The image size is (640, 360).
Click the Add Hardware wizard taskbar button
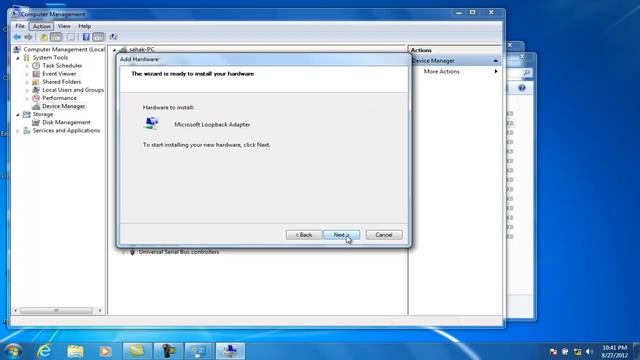(x=230, y=351)
